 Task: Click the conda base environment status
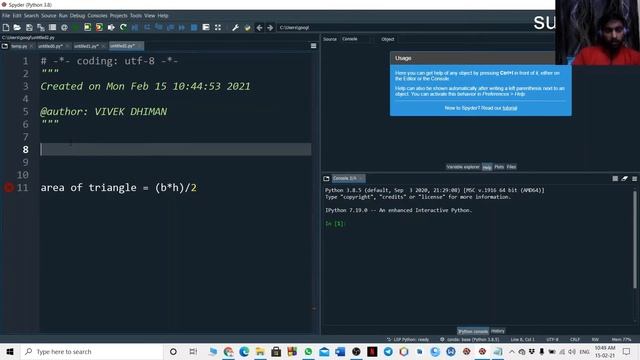point(470,340)
